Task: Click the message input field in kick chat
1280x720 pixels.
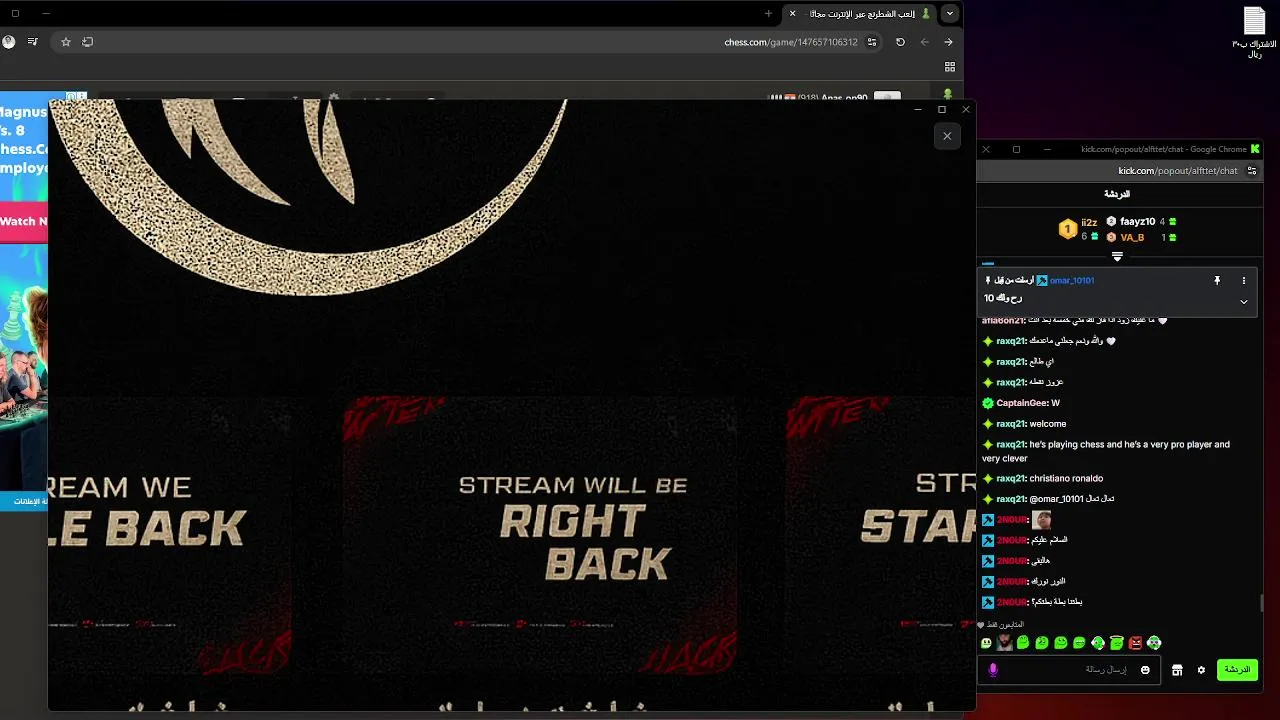Action: coord(1070,670)
